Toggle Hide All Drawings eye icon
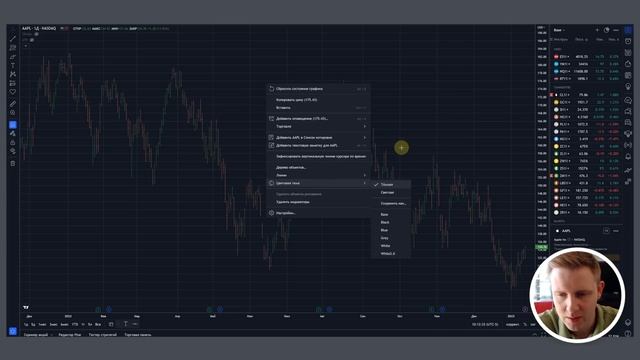640x360 pixels. (x=13, y=151)
